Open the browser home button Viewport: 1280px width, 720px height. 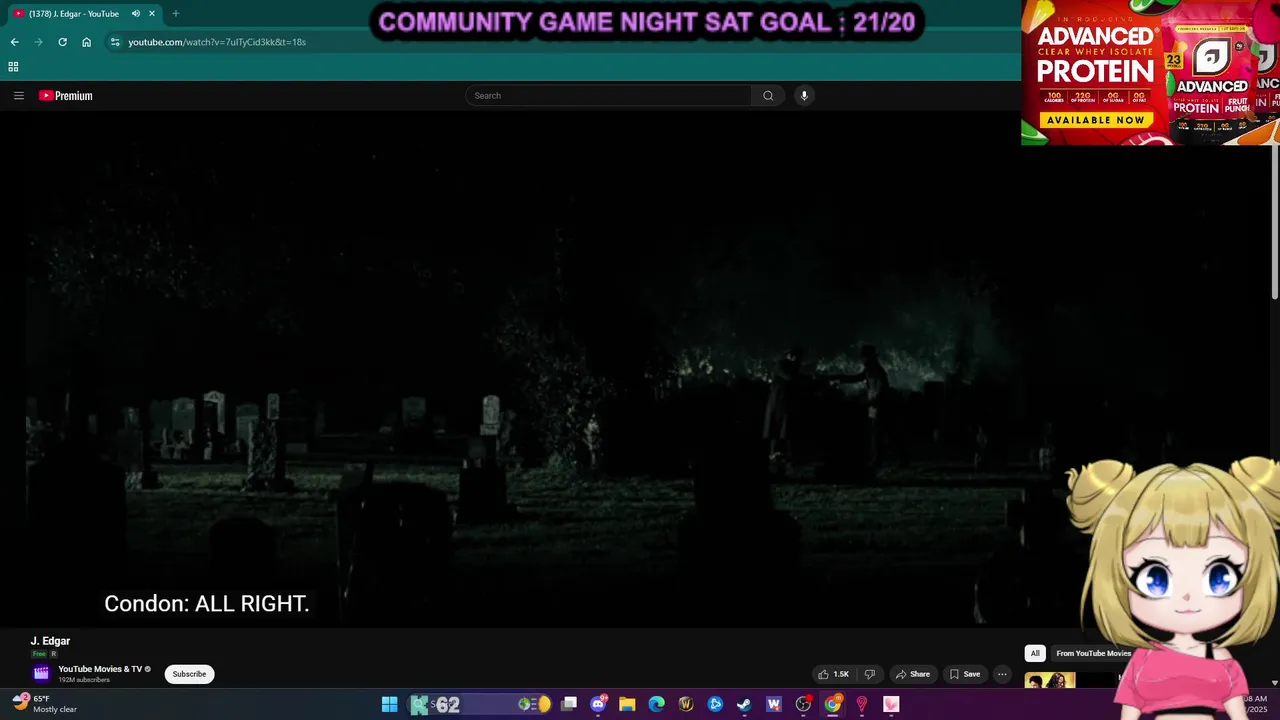click(86, 42)
